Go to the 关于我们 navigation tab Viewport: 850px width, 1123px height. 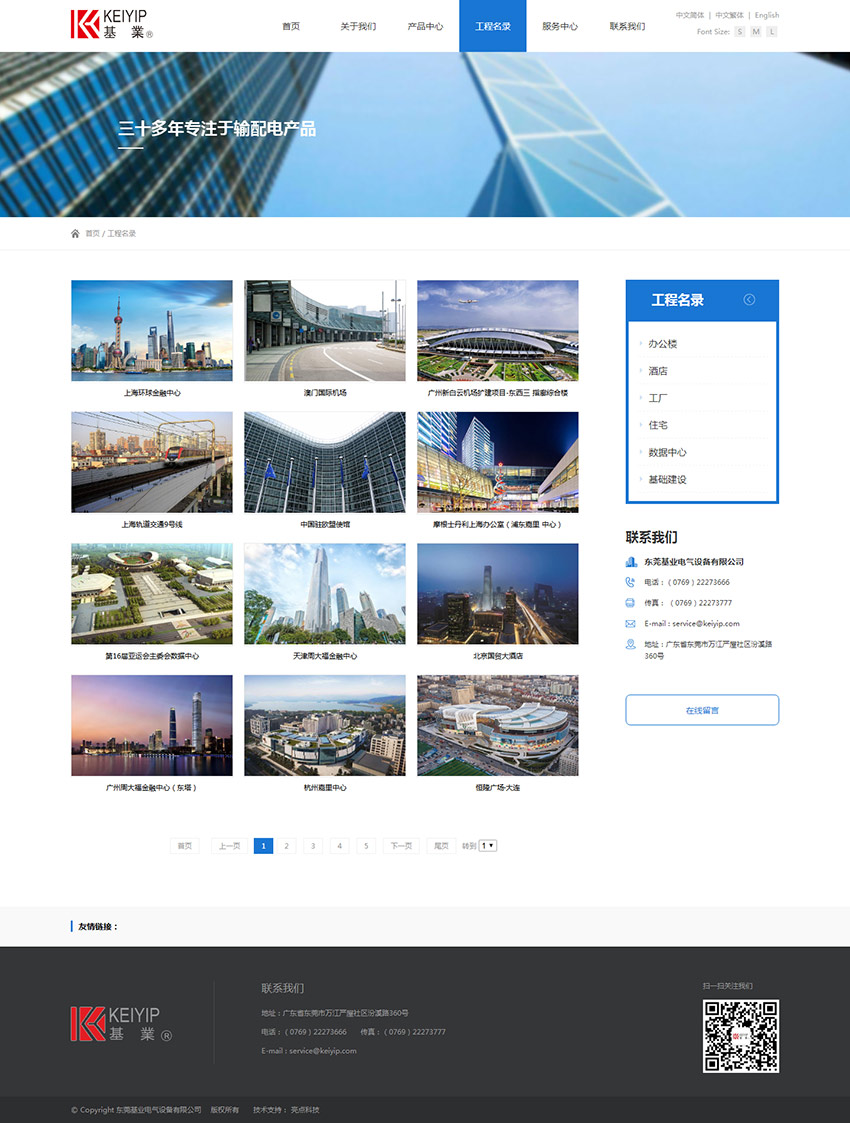coord(358,26)
